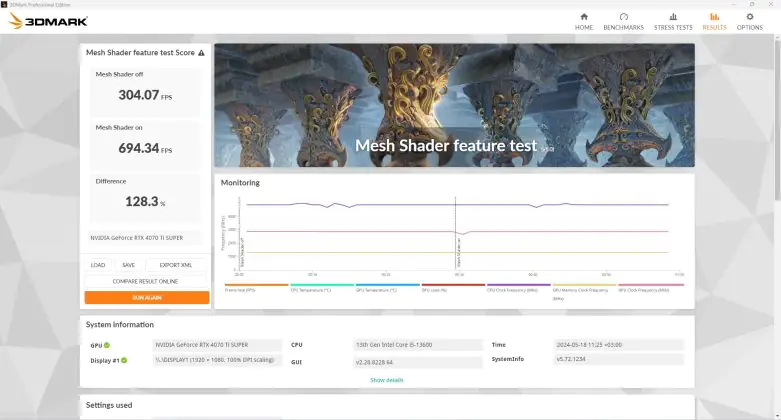Click the 3DMark logo
The width and height of the screenshot is (781, 420).
tap(48, 21)
